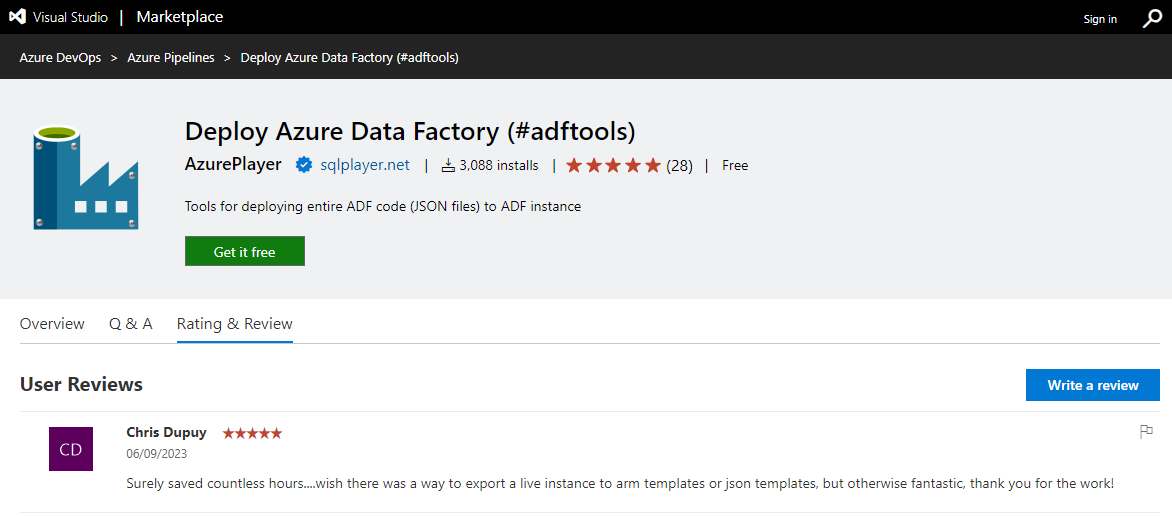This screenshot has height=516, width=1172.
Task: Click the extension title heading
Action: click(x=410, y=132)
